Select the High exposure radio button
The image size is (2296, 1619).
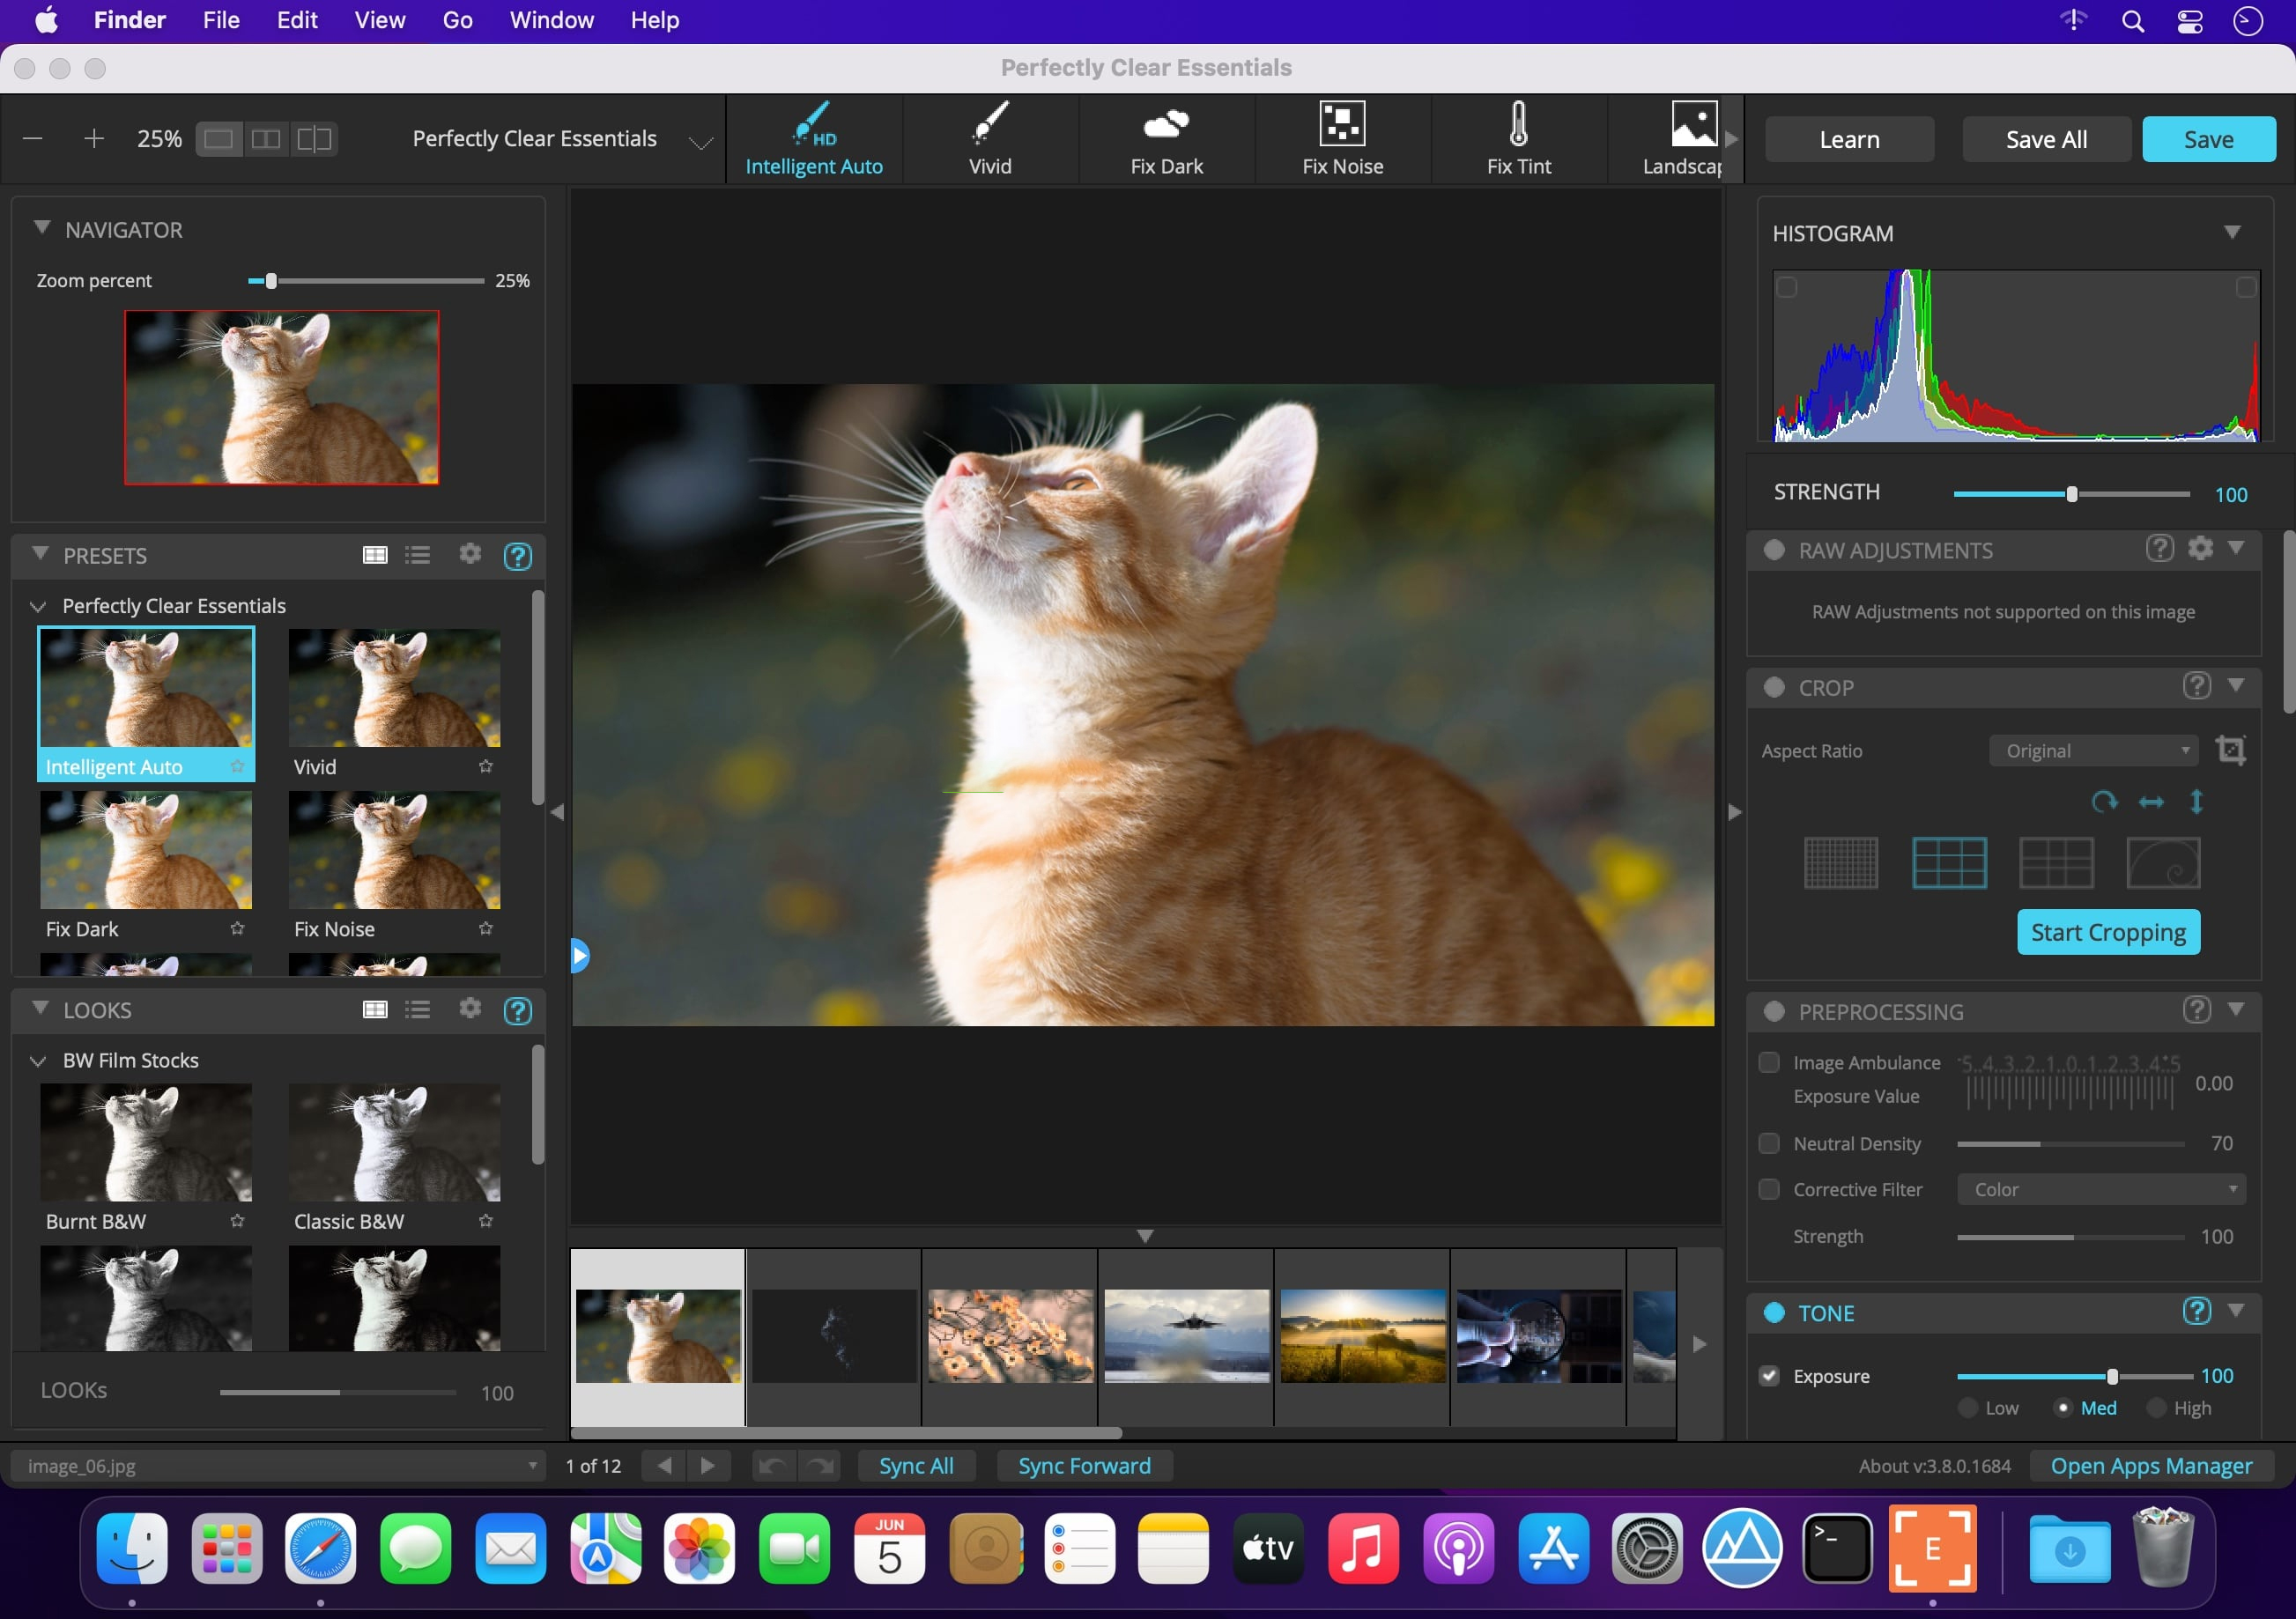[x=2157, y=1408]
